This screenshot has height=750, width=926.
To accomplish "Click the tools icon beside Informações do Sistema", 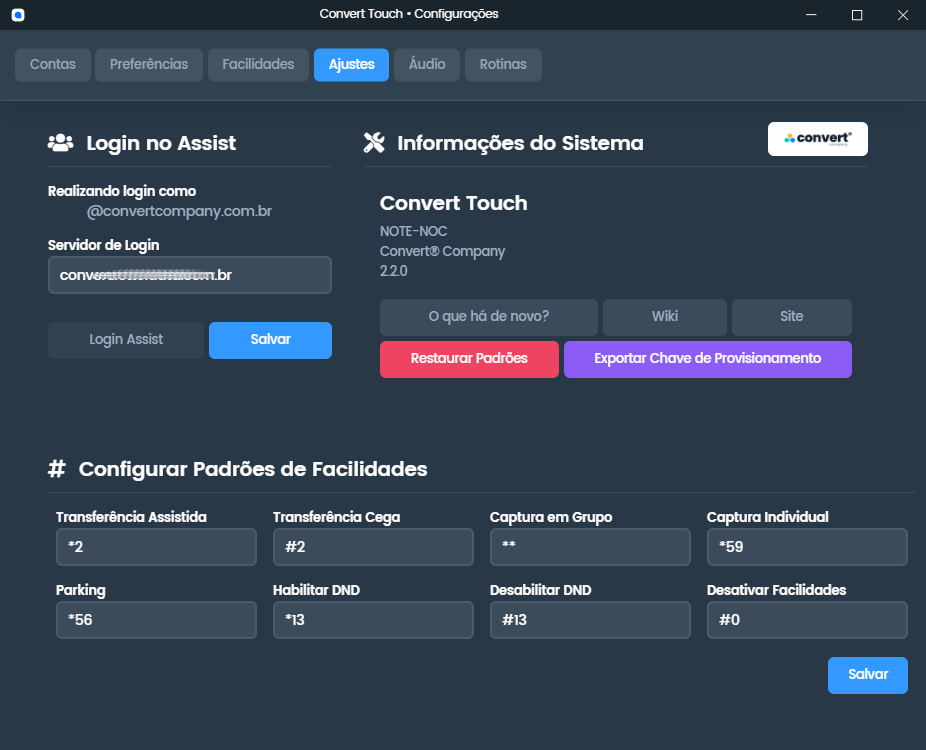I will point(374,143).
